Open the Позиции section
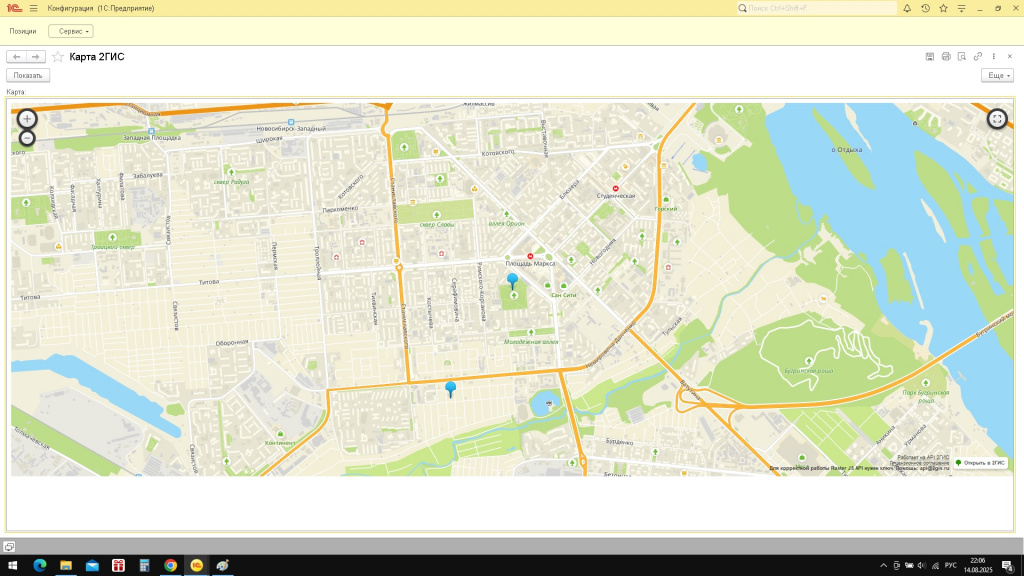The width and height of the screenshot is (1024, 576). pos(23,31)
